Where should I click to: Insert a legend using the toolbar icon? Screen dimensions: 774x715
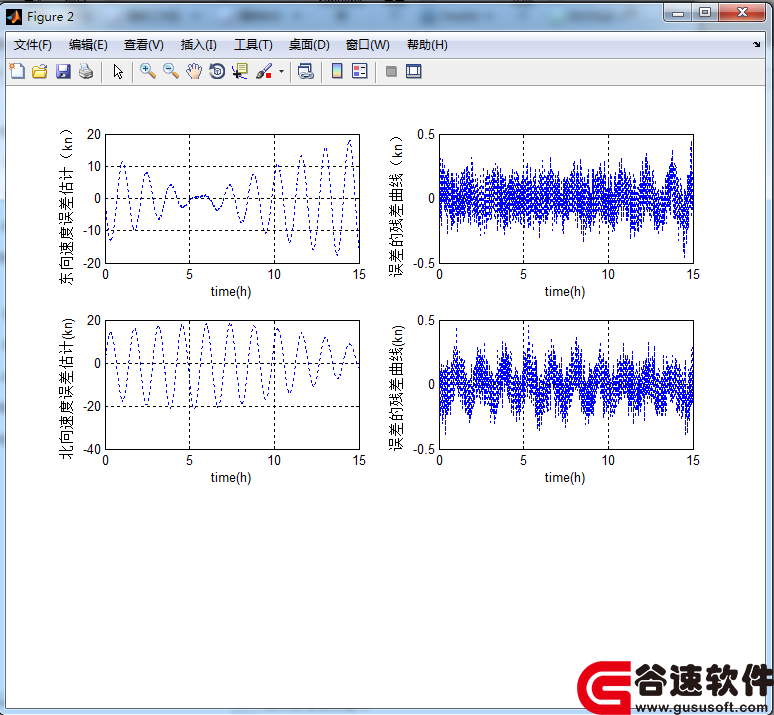(360, 72)
